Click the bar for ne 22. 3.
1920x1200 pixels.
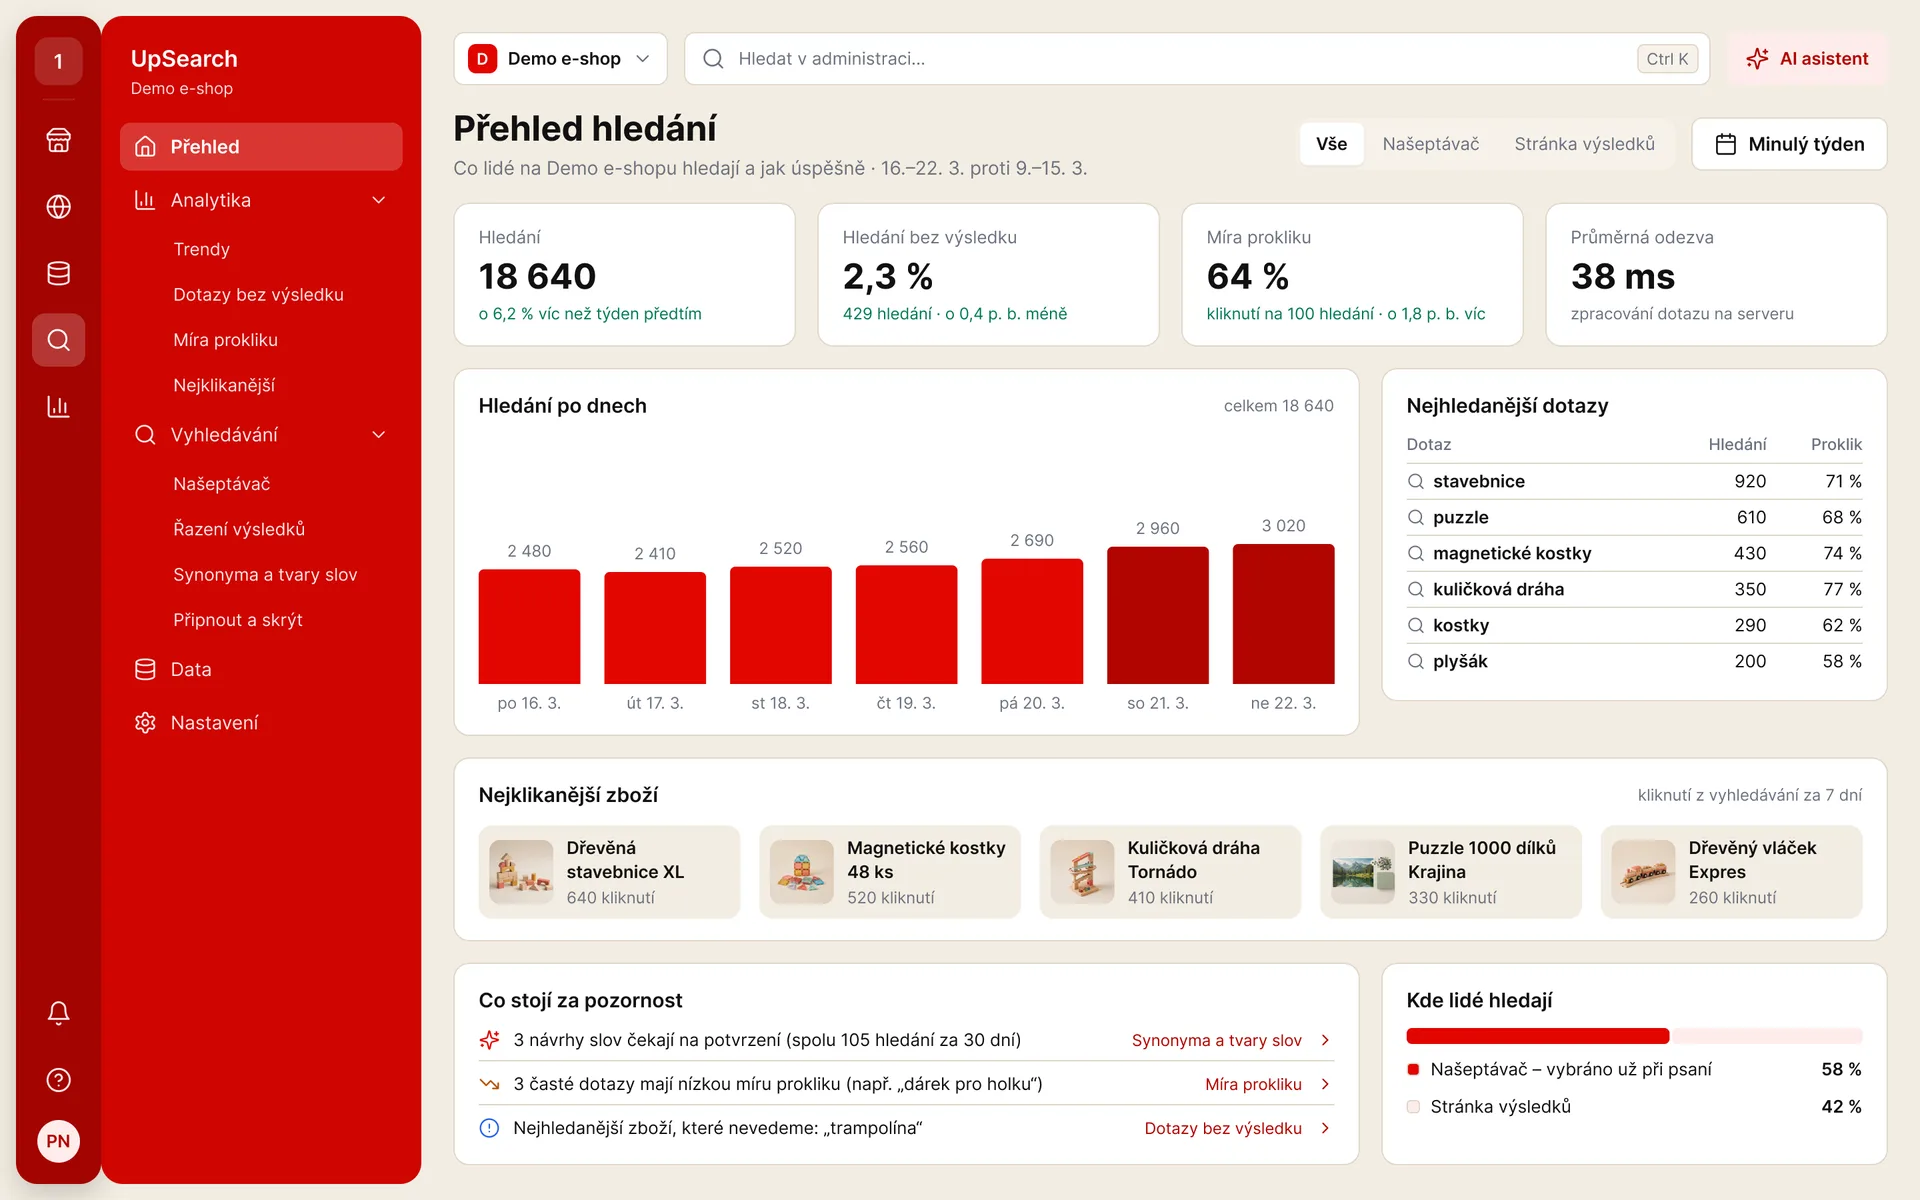click(1283, 614)
